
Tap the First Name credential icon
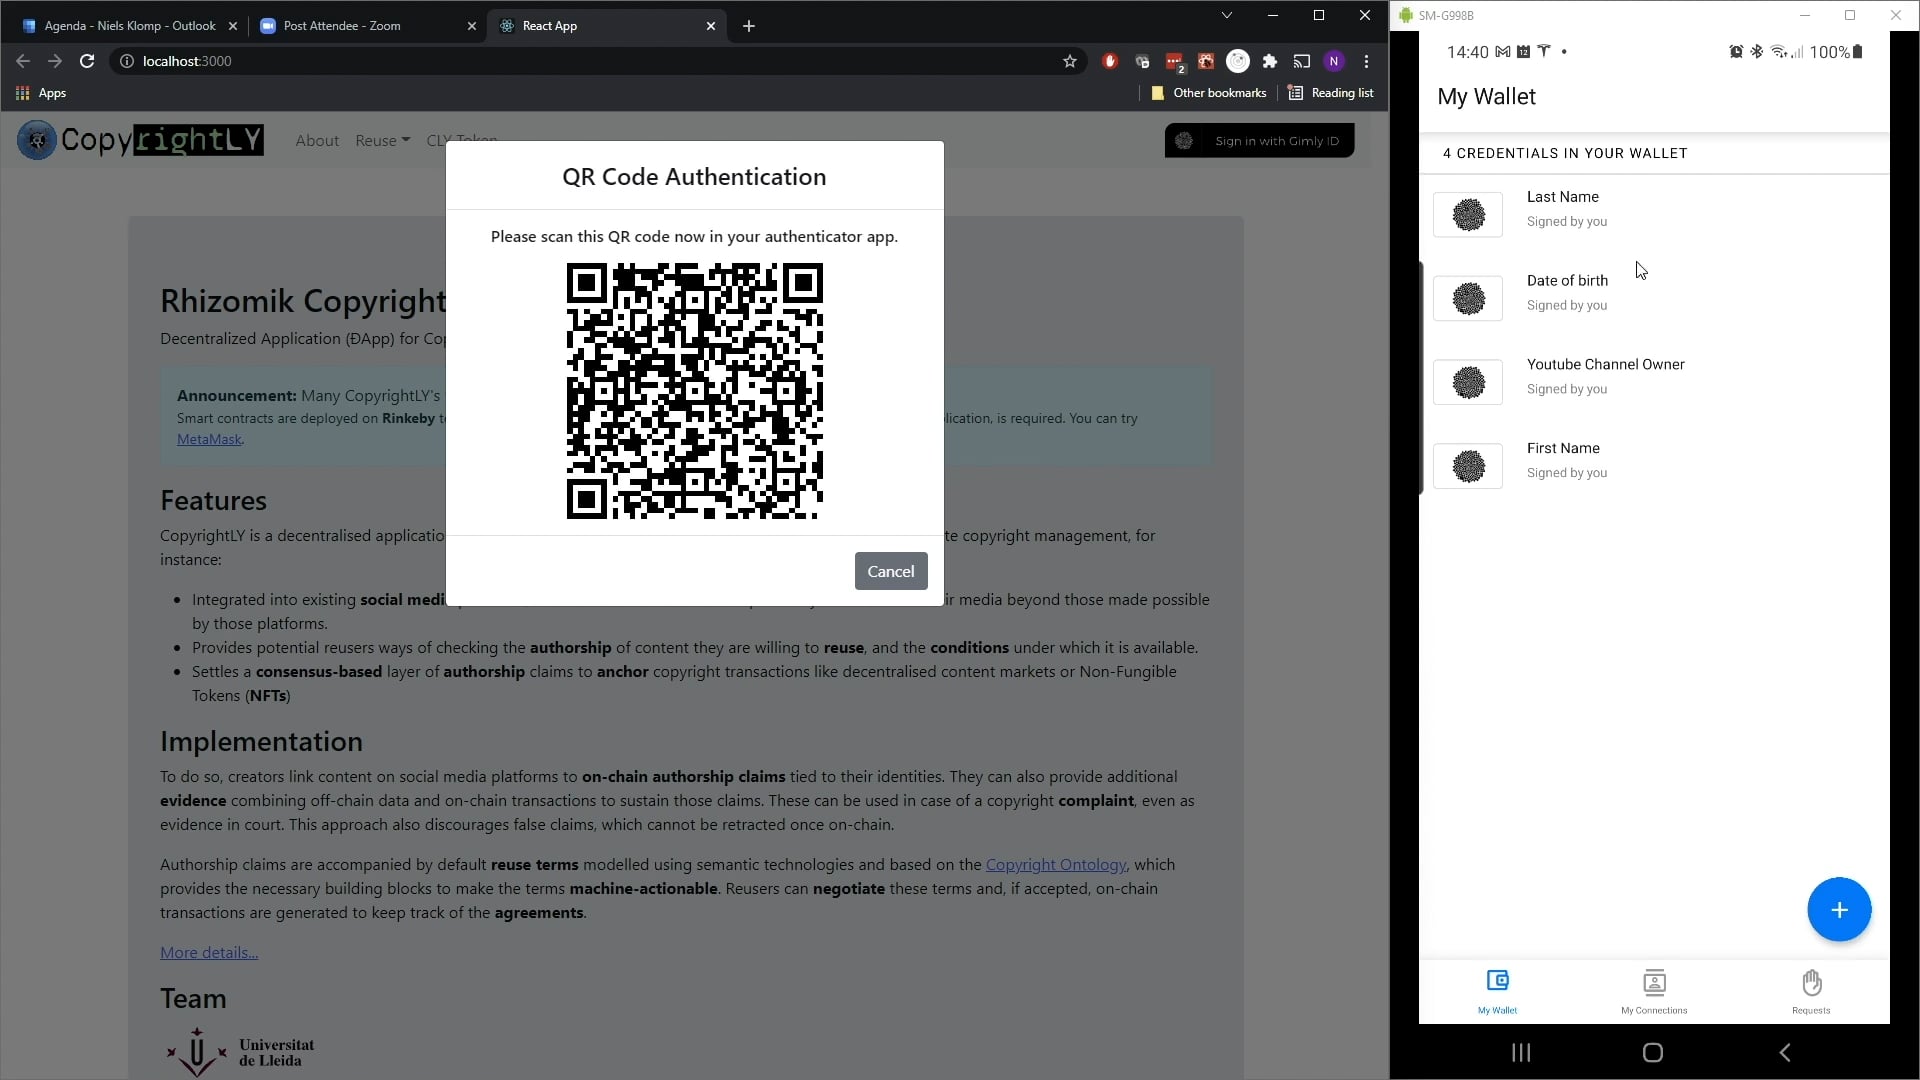[x=1468, y=466]
